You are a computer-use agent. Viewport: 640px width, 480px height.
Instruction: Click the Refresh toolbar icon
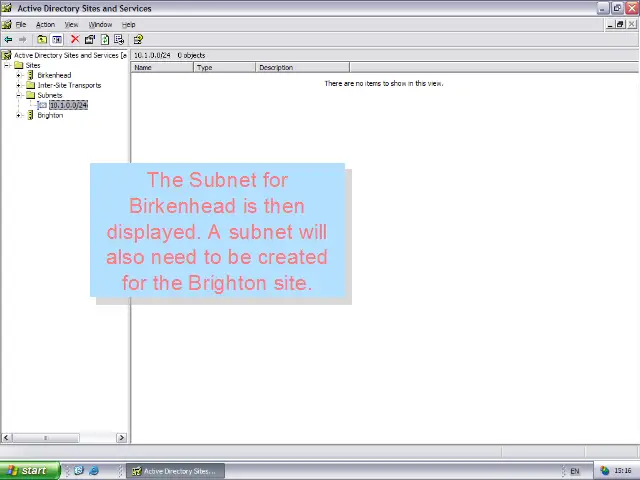(x=105, y=39)
